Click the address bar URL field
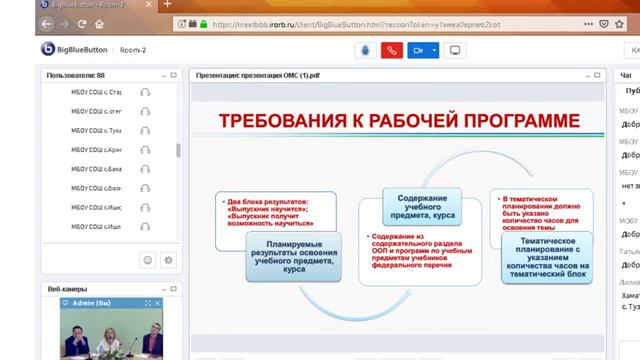 click(356, 24)
